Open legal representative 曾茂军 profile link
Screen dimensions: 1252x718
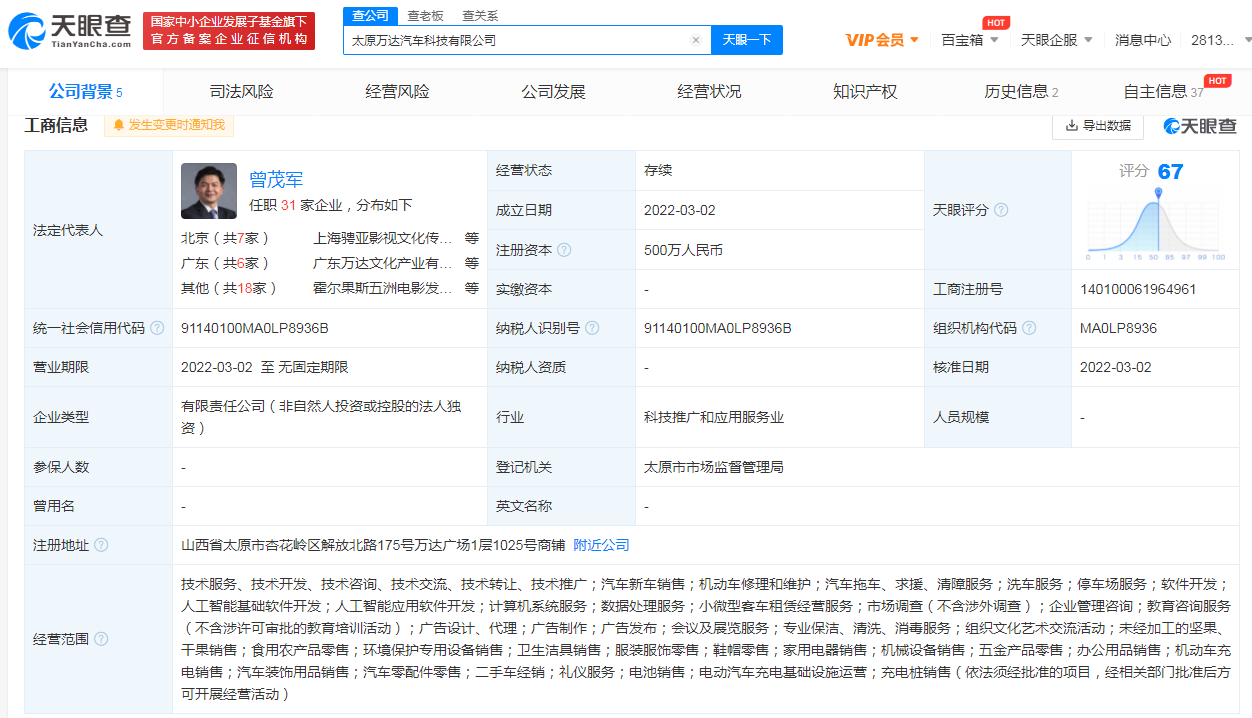point(276,180)
